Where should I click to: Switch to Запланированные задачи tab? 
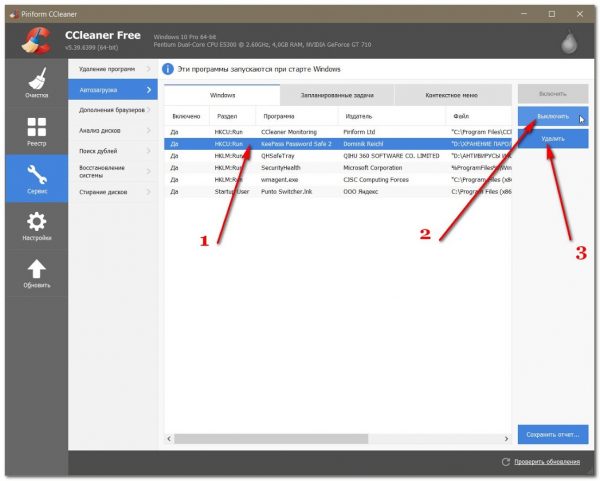[337, 95]
